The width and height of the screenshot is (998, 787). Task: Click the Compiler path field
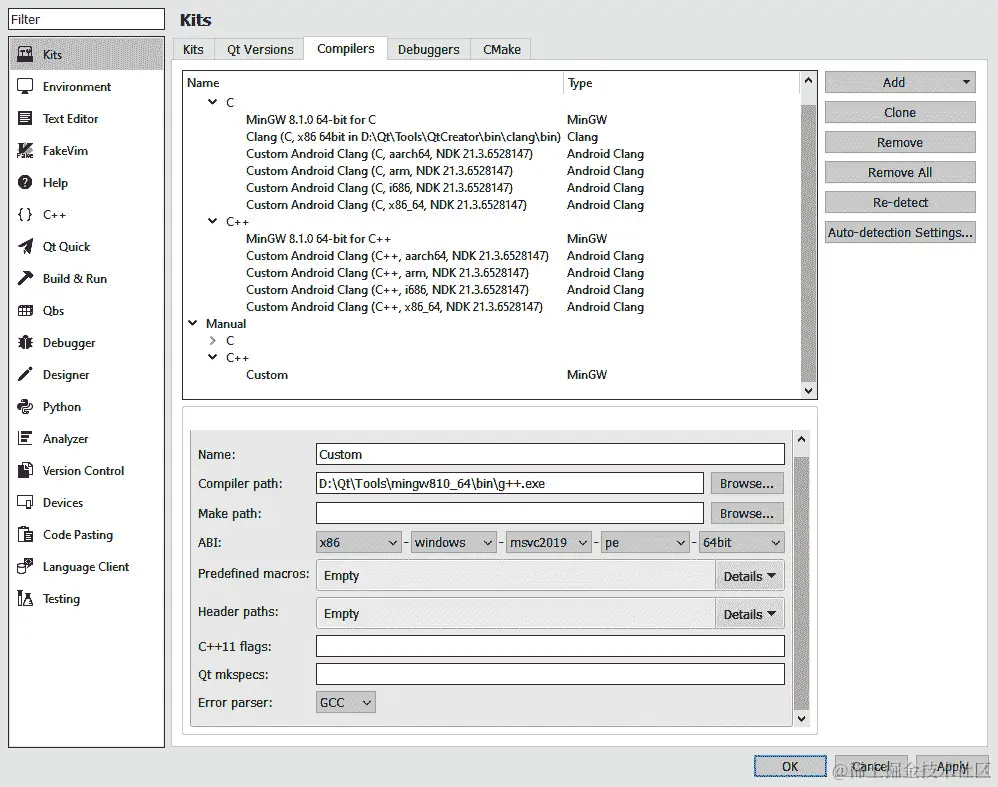[510, 483]
